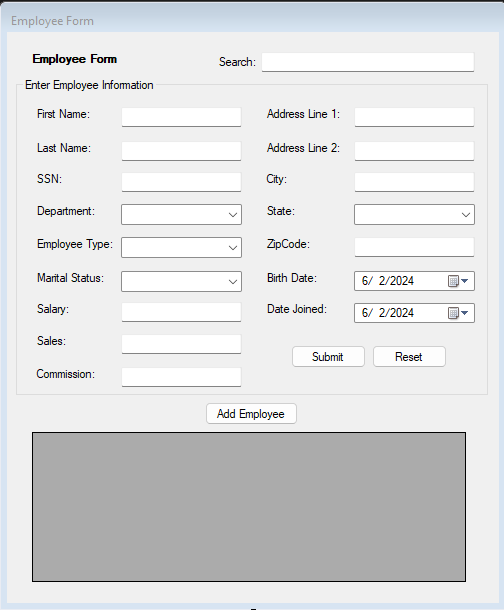
Task: Click the City: label
Action: coord(276,179)
